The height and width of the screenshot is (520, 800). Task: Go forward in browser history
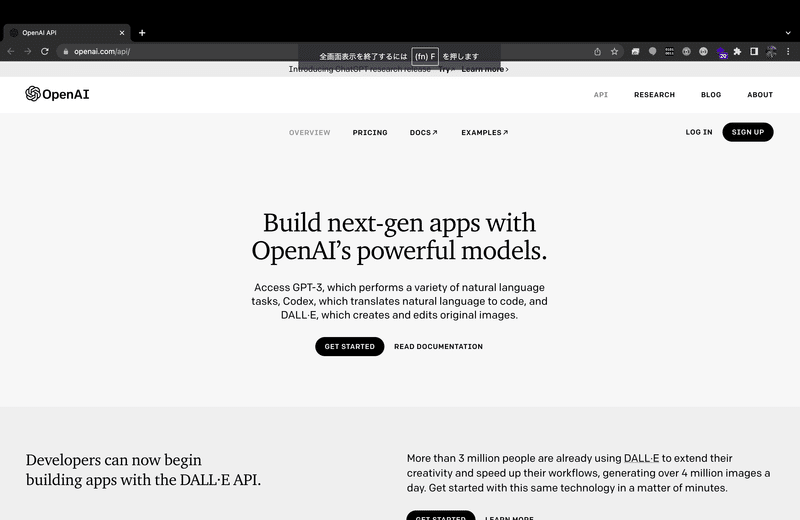[28, 52]
